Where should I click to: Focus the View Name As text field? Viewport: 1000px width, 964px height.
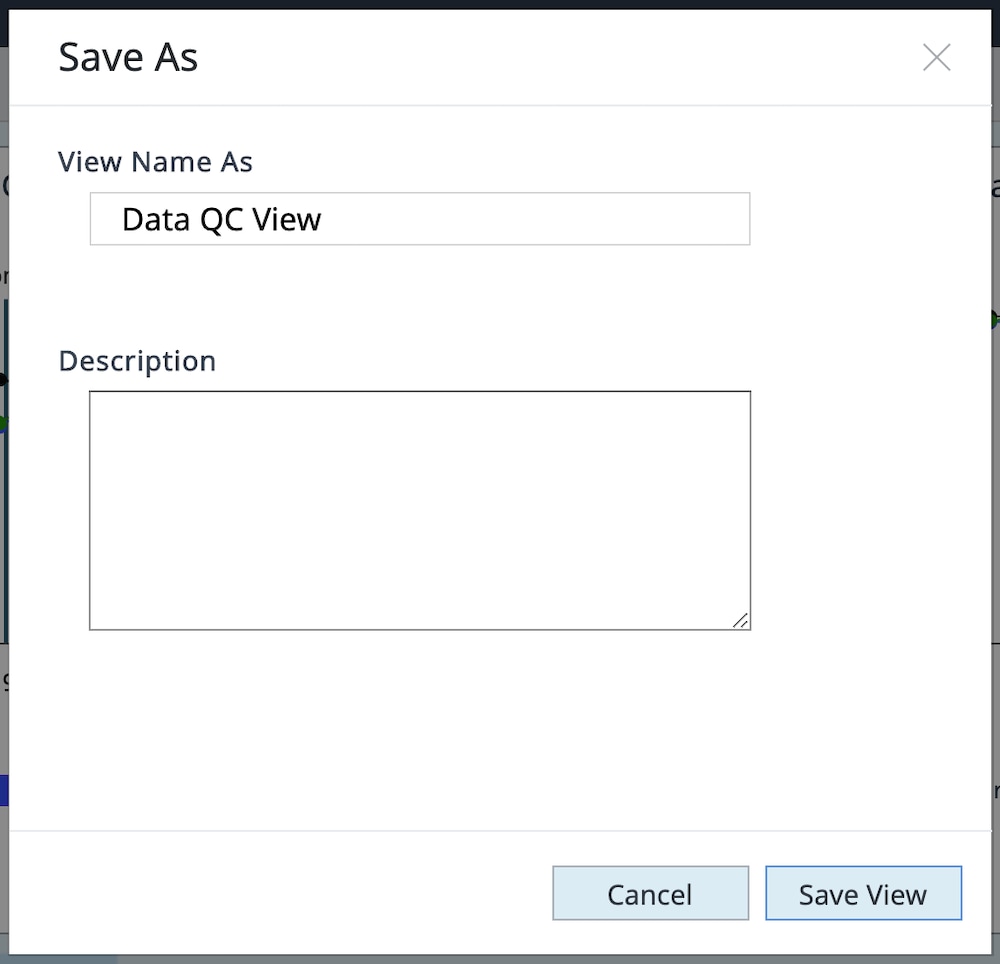[x=420, y=219]
